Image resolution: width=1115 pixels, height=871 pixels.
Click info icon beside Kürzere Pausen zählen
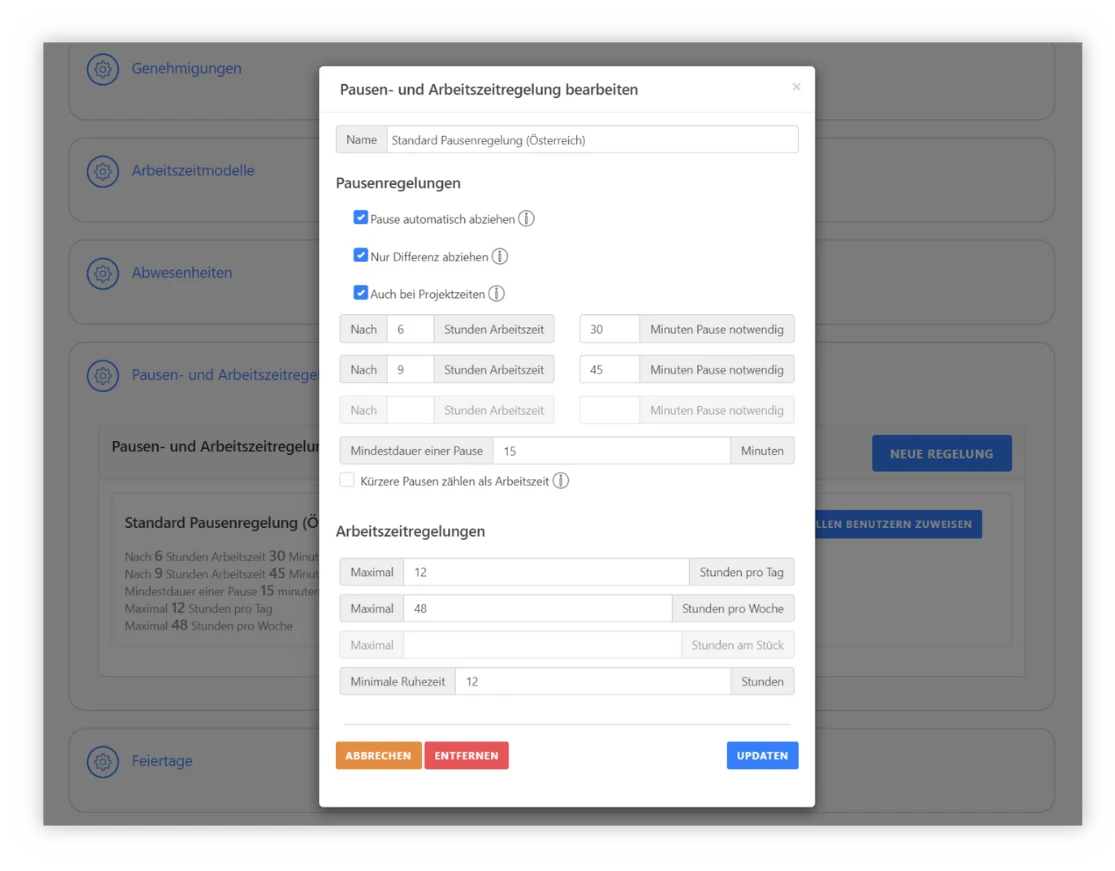(561, 481)
